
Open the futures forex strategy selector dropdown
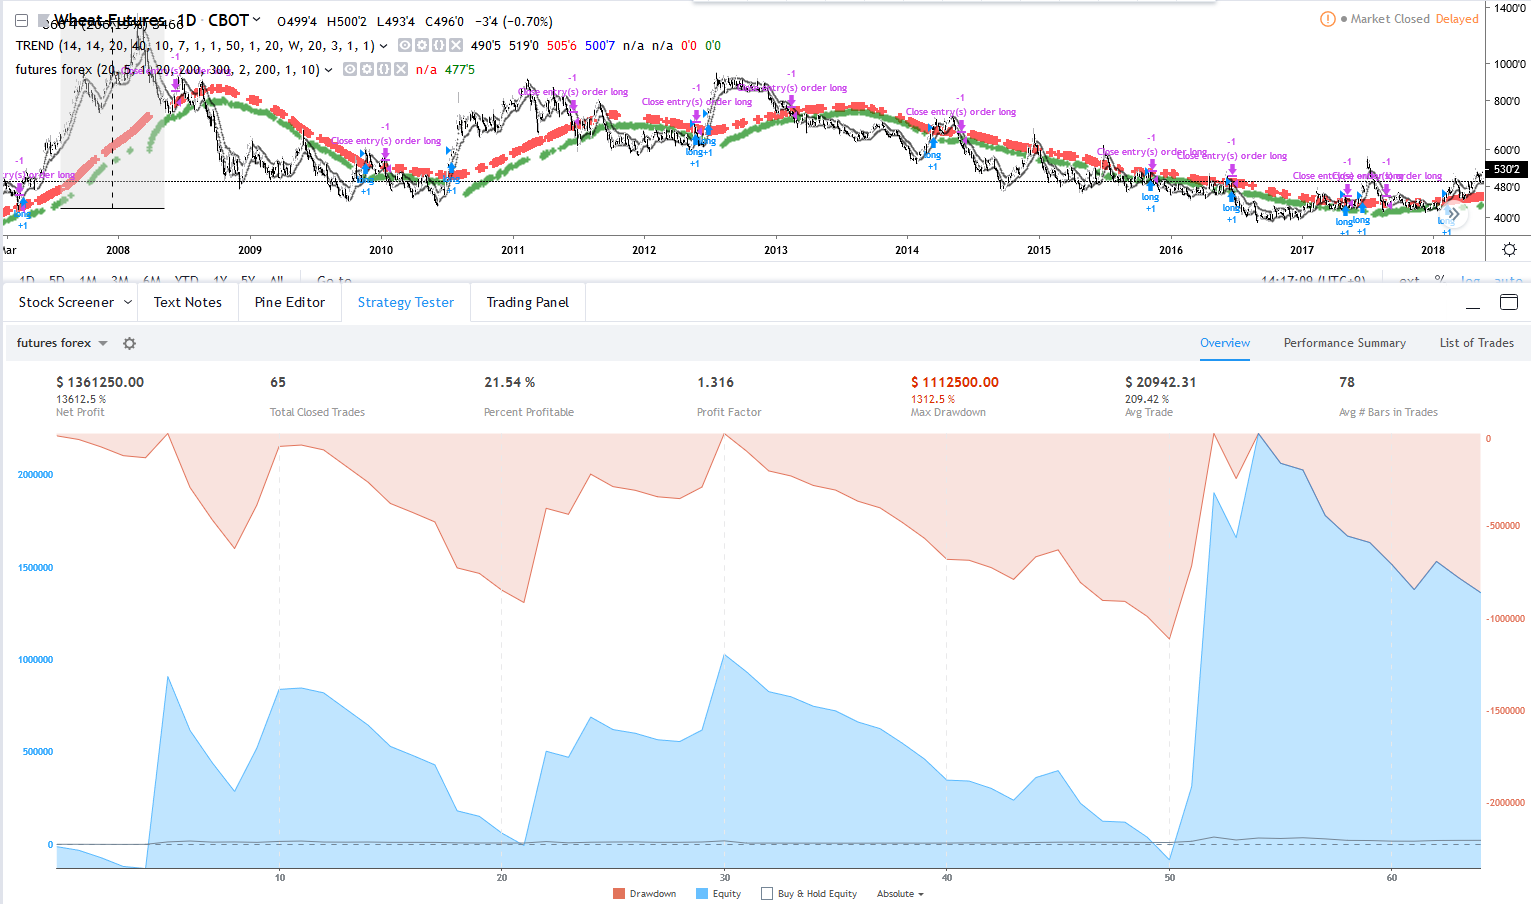click(102, 343)
